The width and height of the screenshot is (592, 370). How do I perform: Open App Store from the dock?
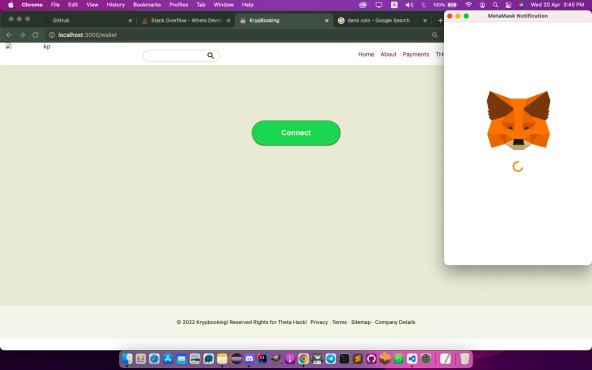168,358
